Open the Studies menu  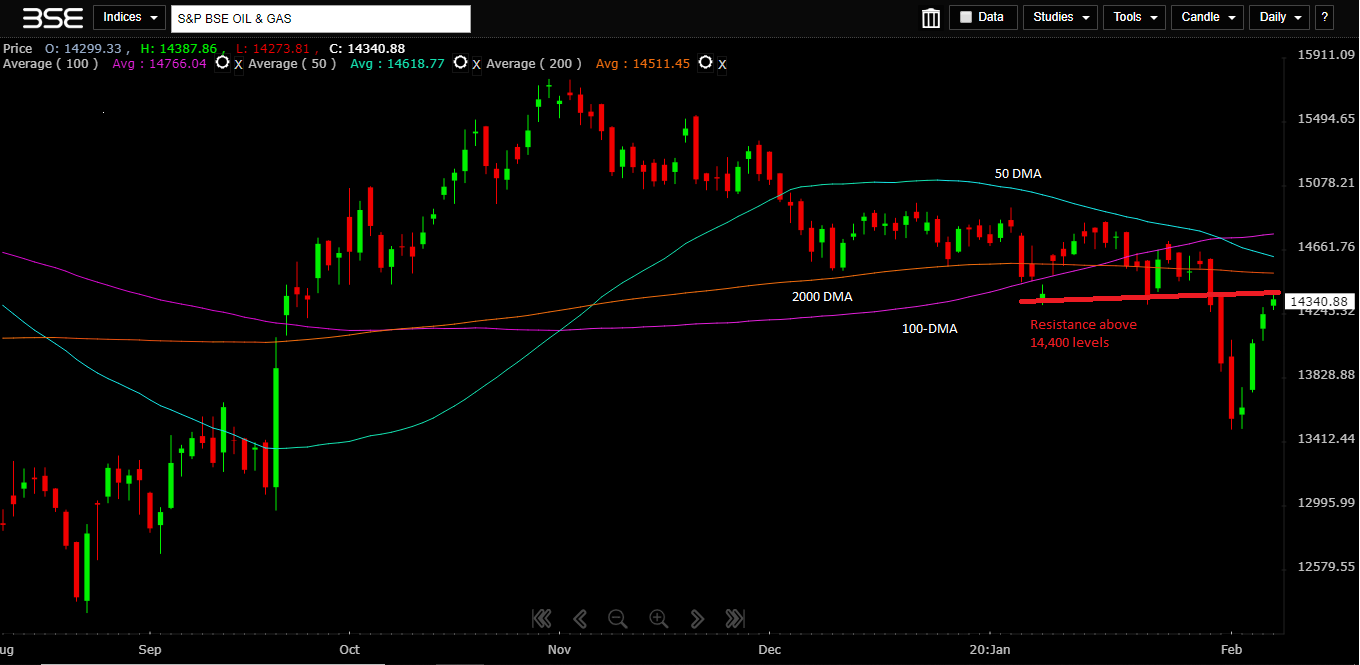click(1060, 17)
